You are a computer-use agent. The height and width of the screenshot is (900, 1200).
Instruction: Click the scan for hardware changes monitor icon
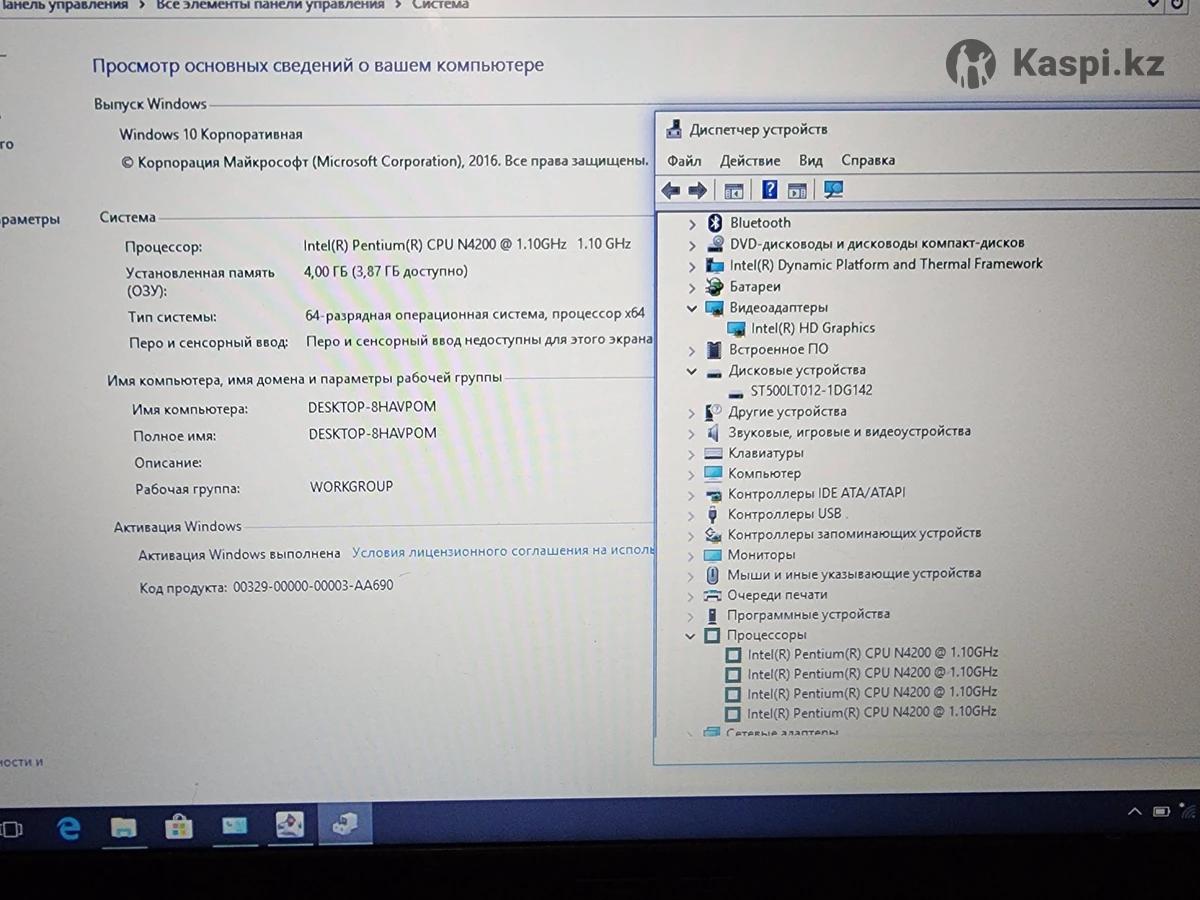pos(833,190)
